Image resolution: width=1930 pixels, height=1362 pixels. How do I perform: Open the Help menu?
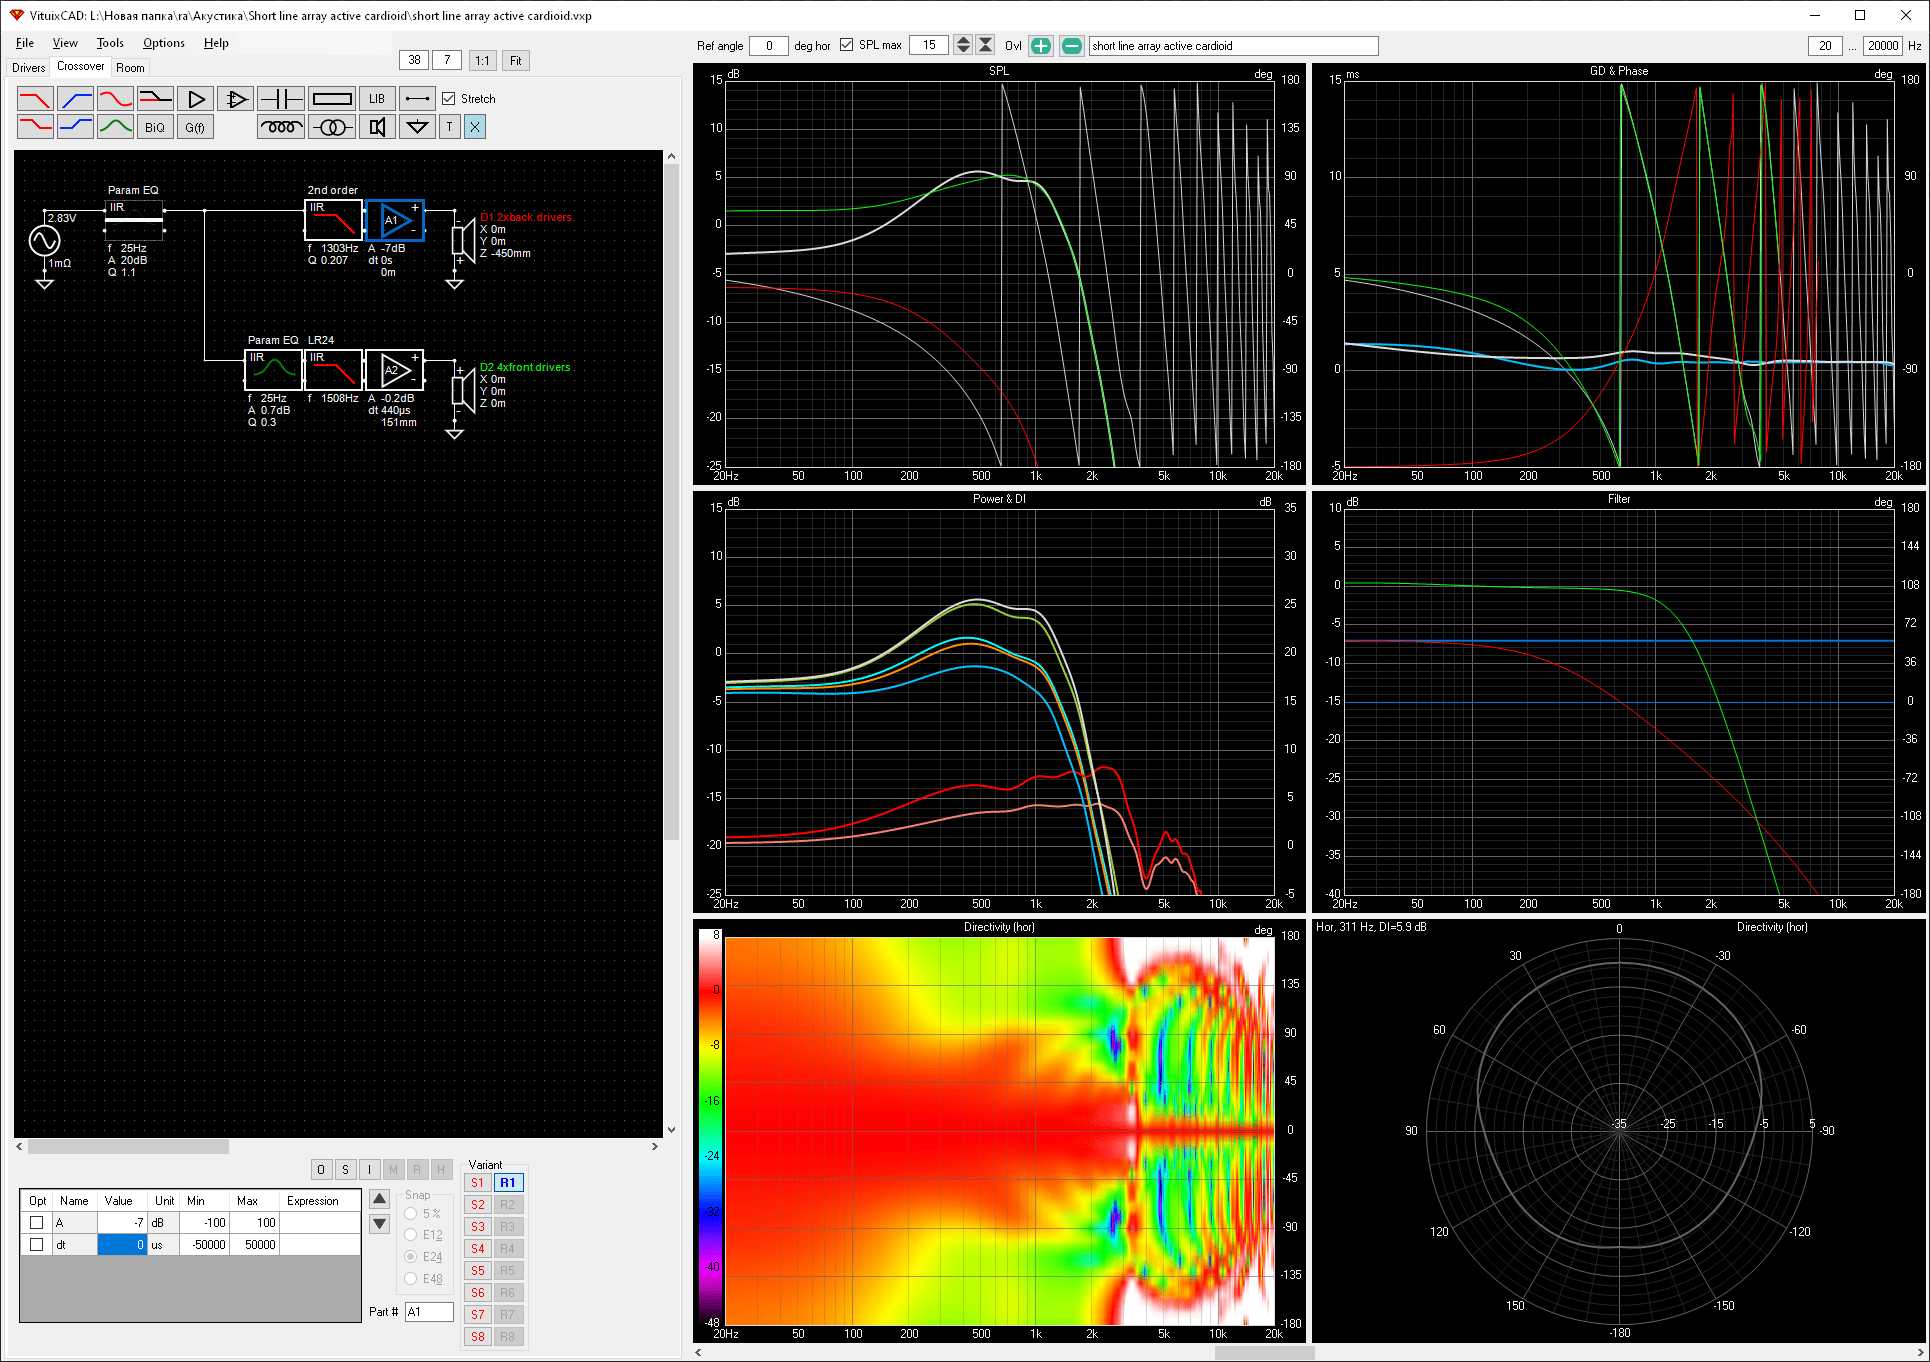(x=216, y=43)
